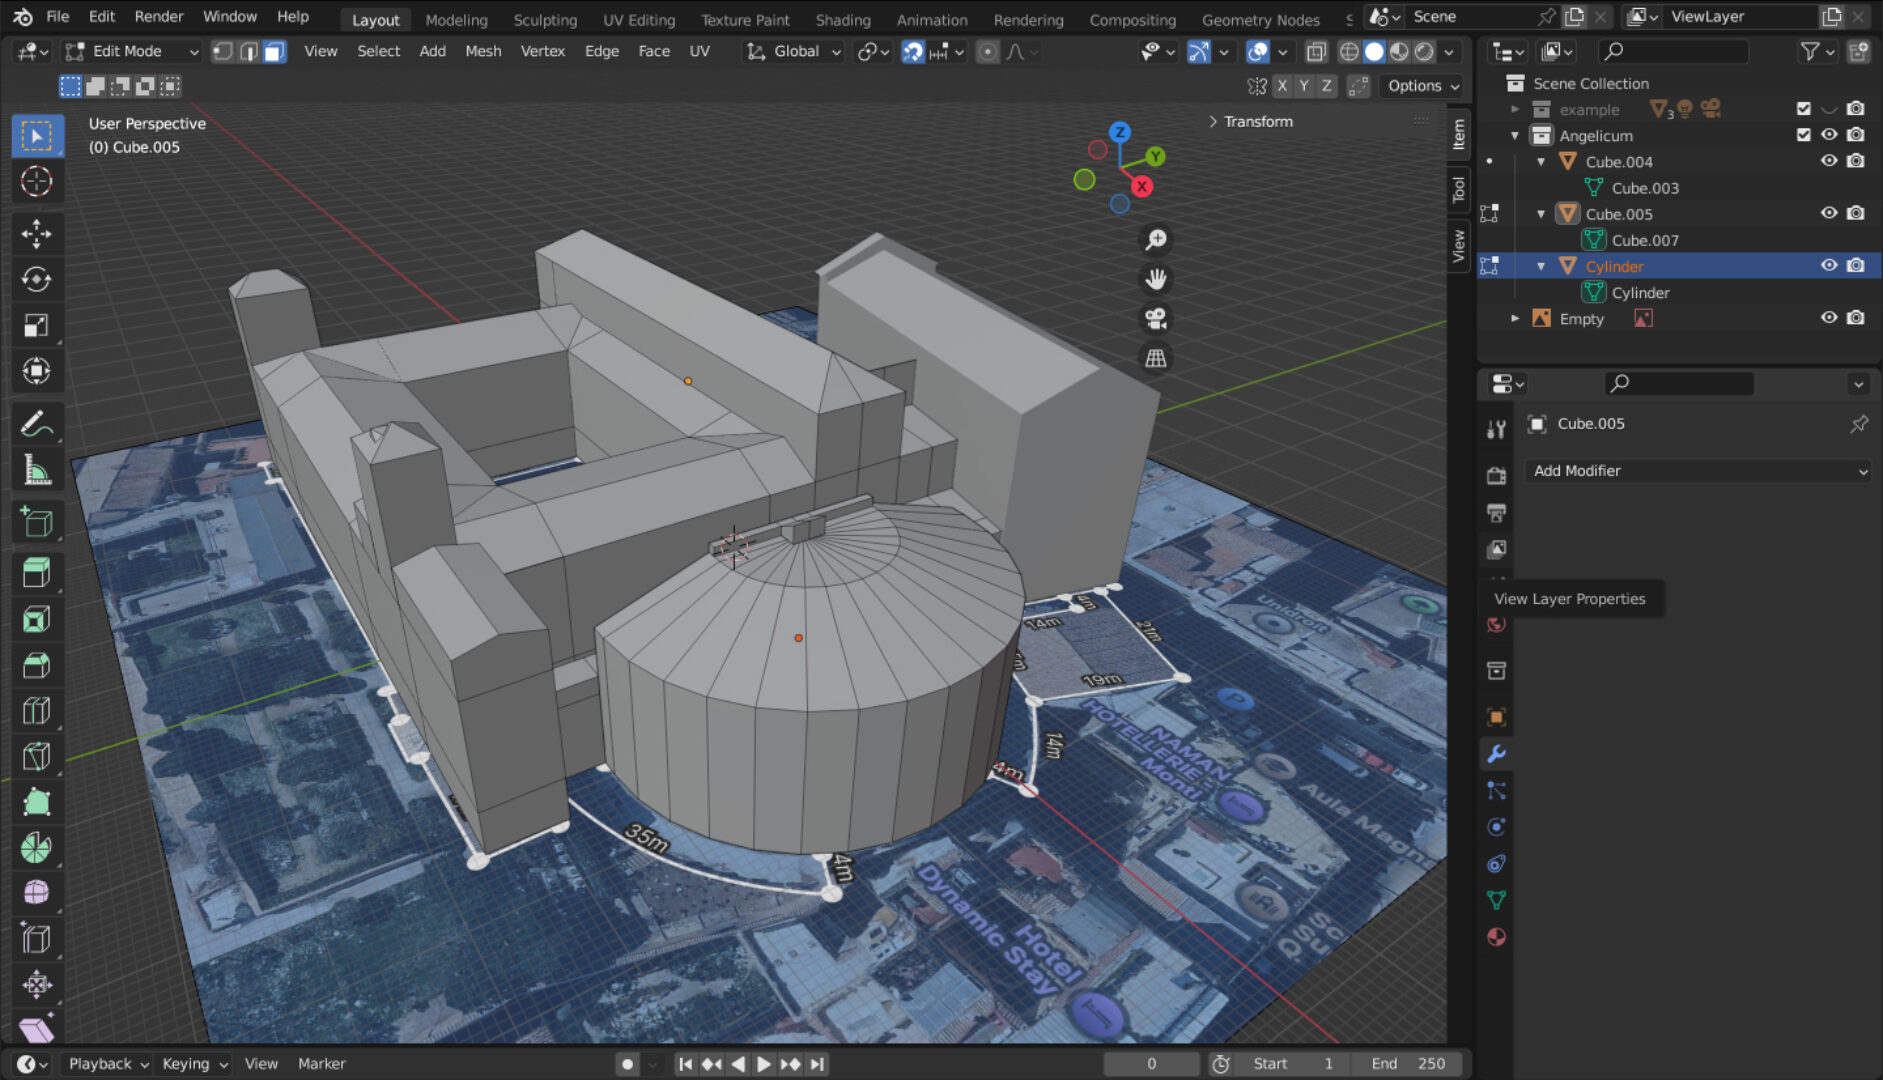Open the World Properties tab
Screen dimensions: 1883x1080
(1496, 623)
